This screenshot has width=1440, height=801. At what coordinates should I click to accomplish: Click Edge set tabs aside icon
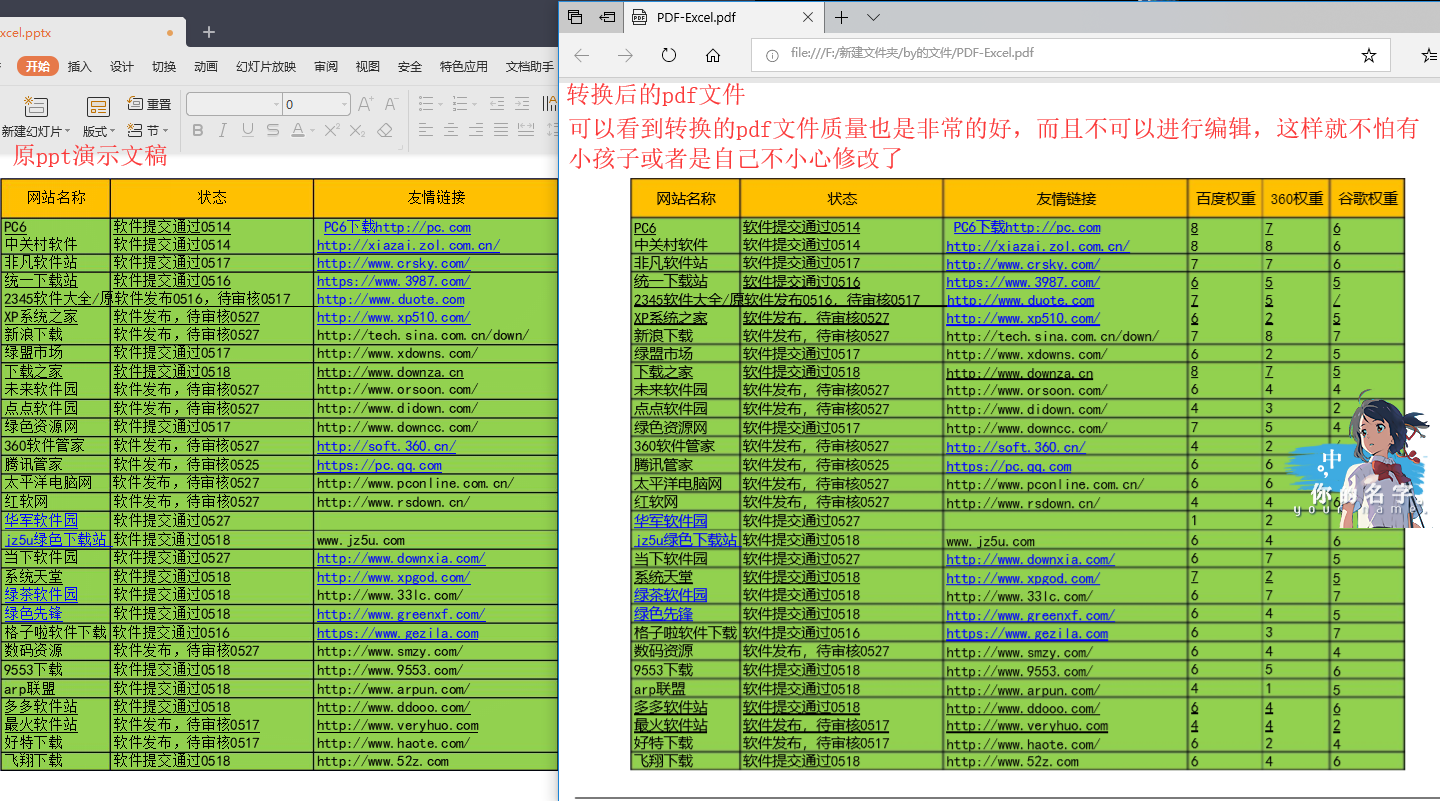(x=607, y=17)
